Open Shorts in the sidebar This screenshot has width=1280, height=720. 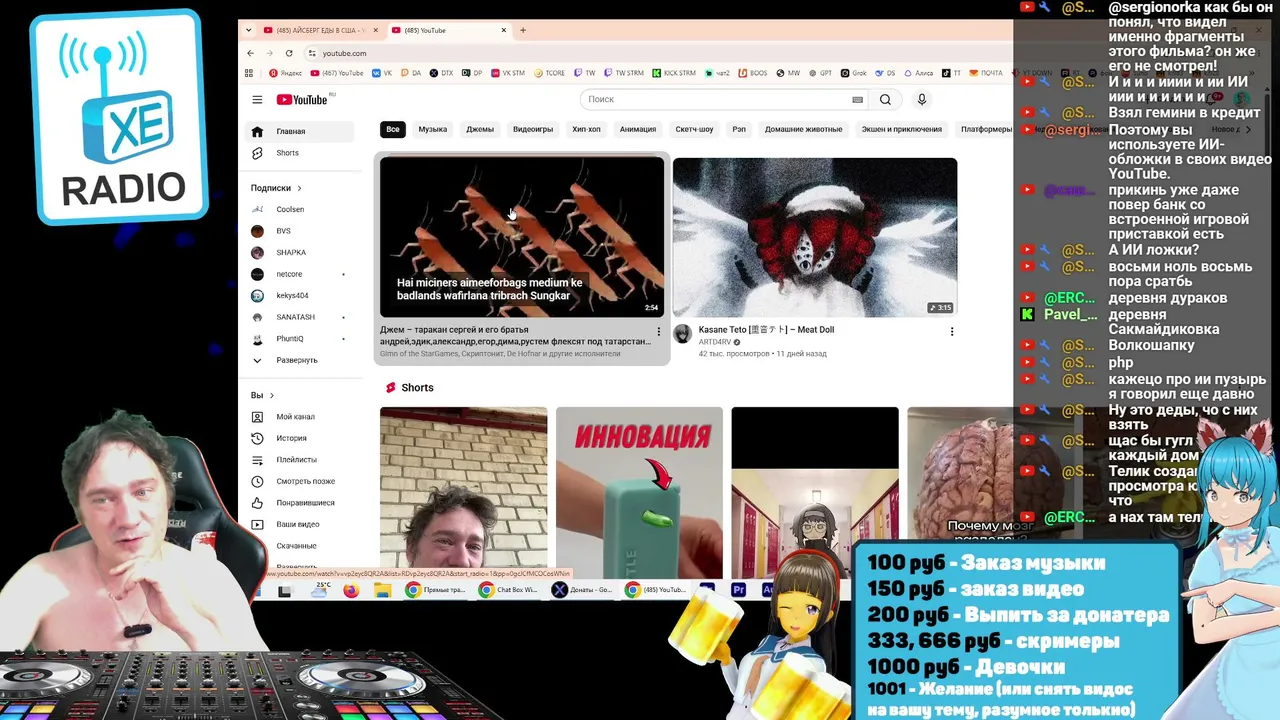tap(300, 153)
